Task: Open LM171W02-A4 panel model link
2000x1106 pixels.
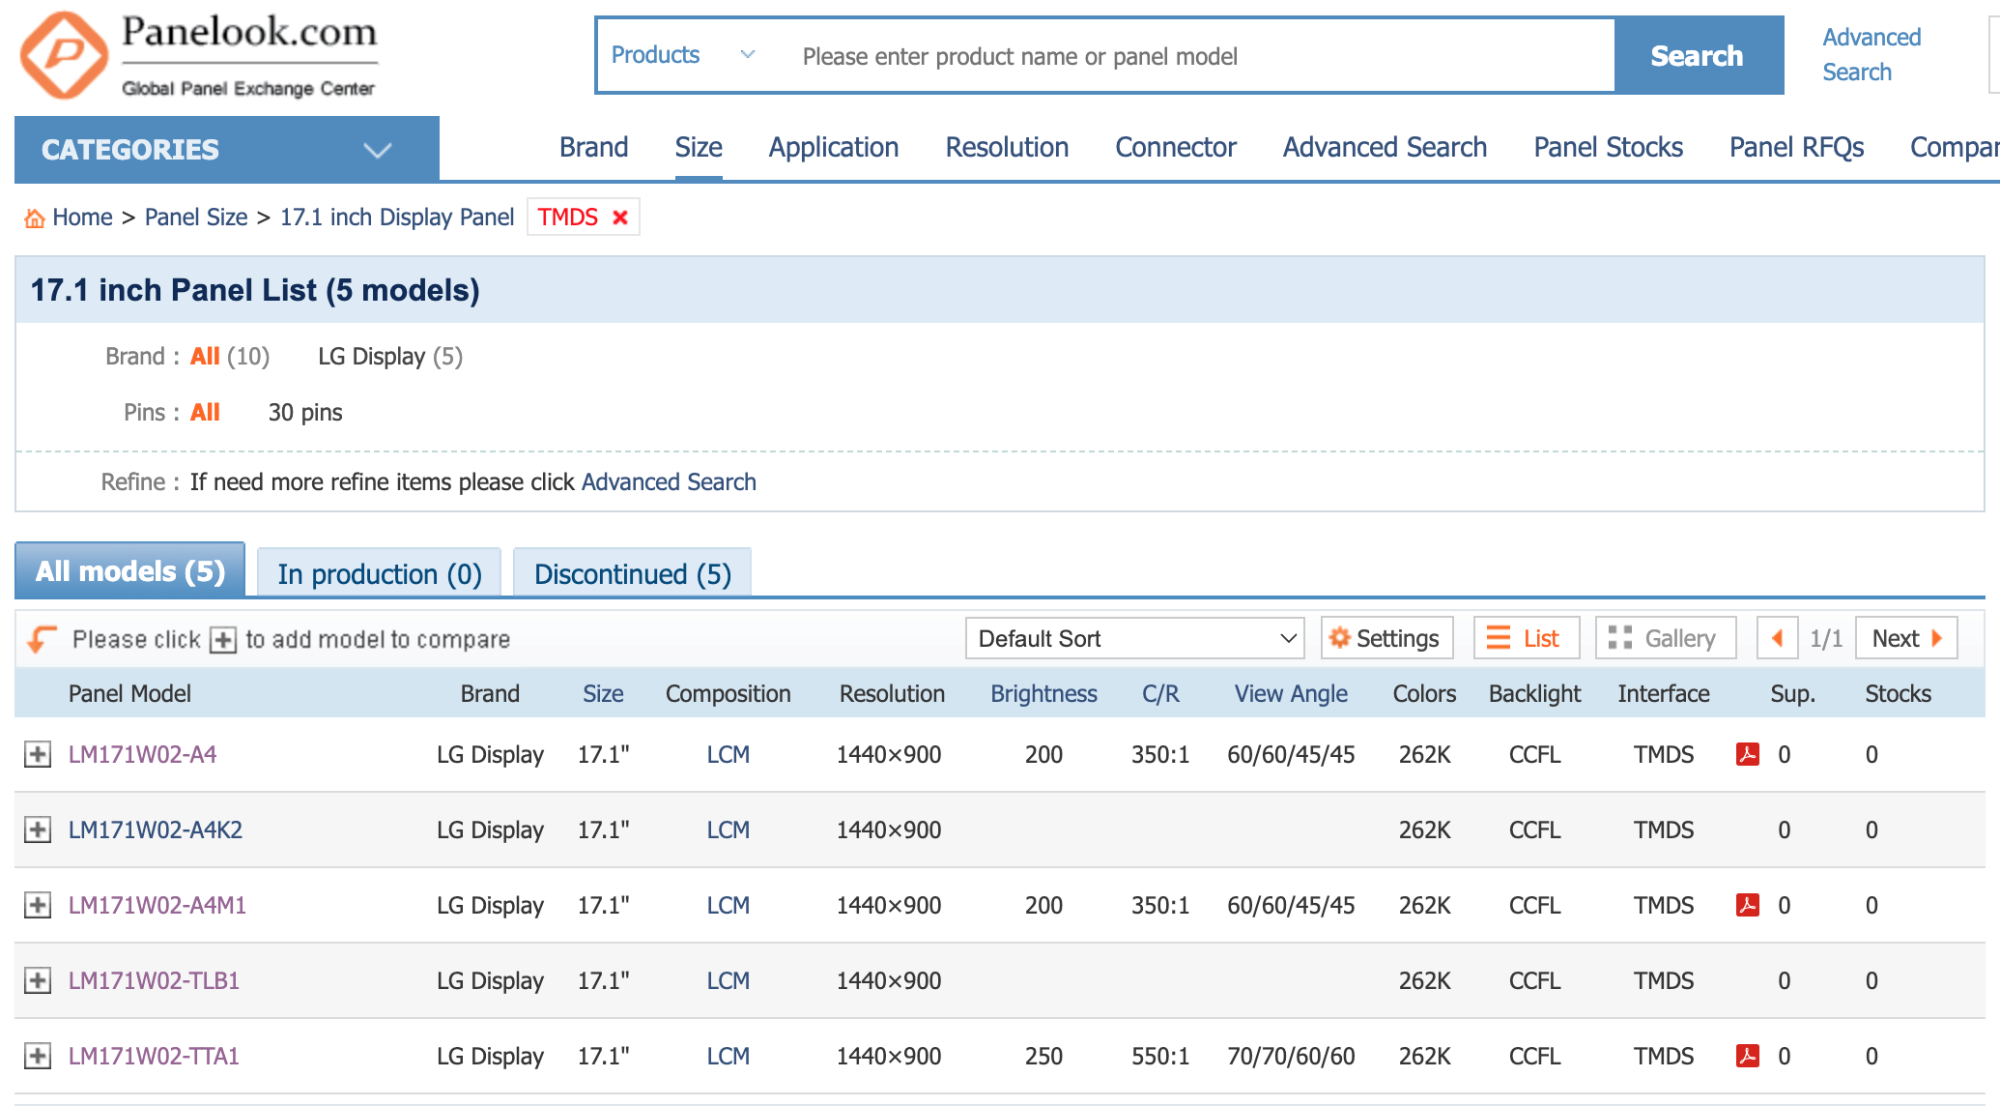Action: click(142, 755)
